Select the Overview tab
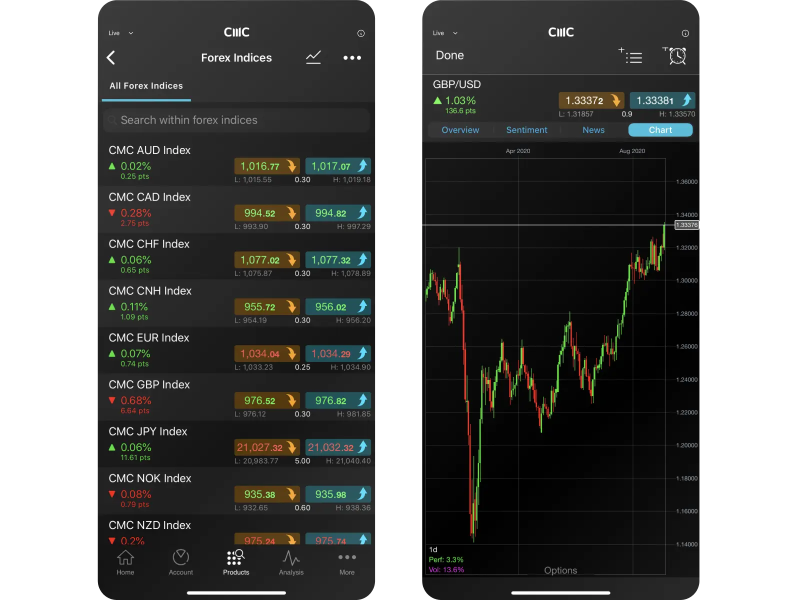812x600 pixels. point(460,130)
